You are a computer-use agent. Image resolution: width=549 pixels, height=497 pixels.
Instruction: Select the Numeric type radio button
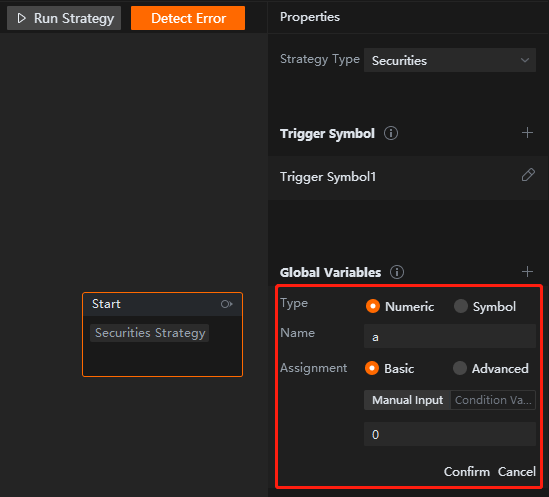pos(373,306)
